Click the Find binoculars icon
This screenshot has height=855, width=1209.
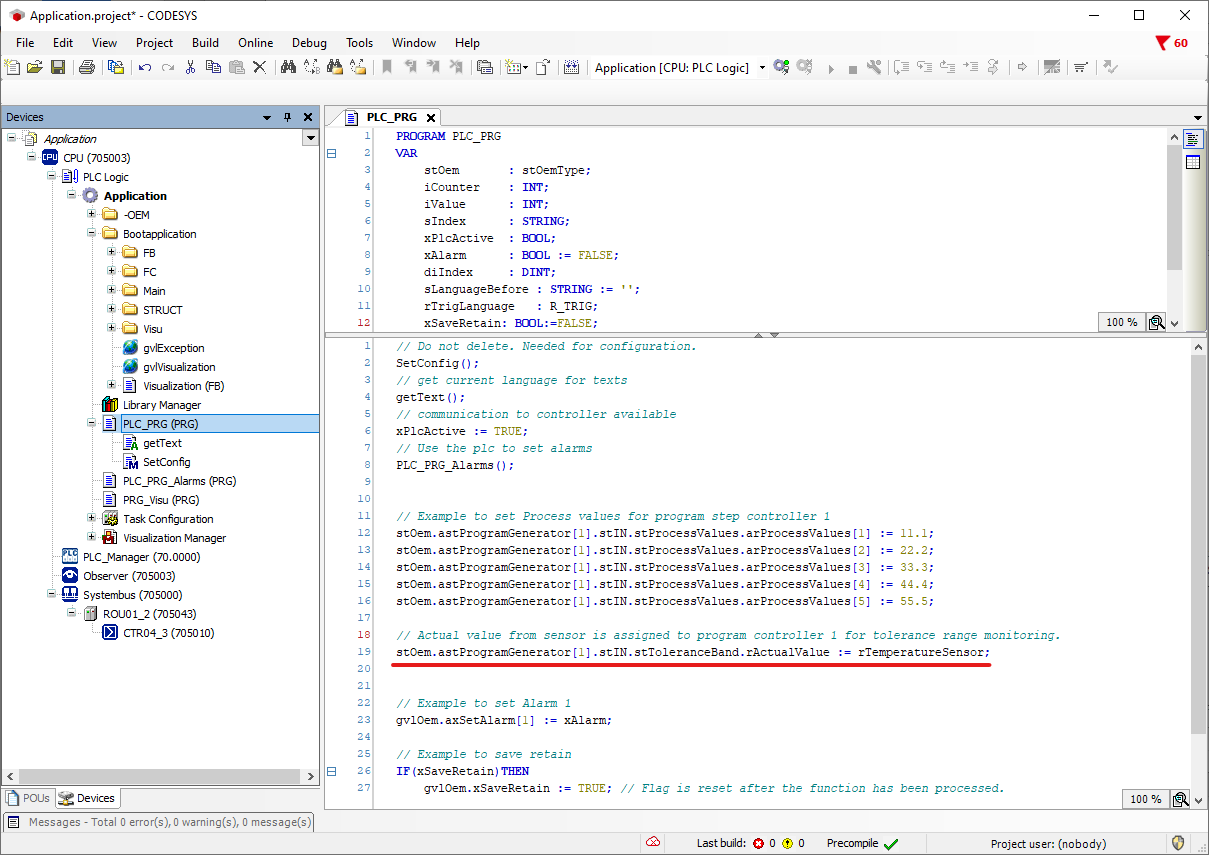pos(288,67)
